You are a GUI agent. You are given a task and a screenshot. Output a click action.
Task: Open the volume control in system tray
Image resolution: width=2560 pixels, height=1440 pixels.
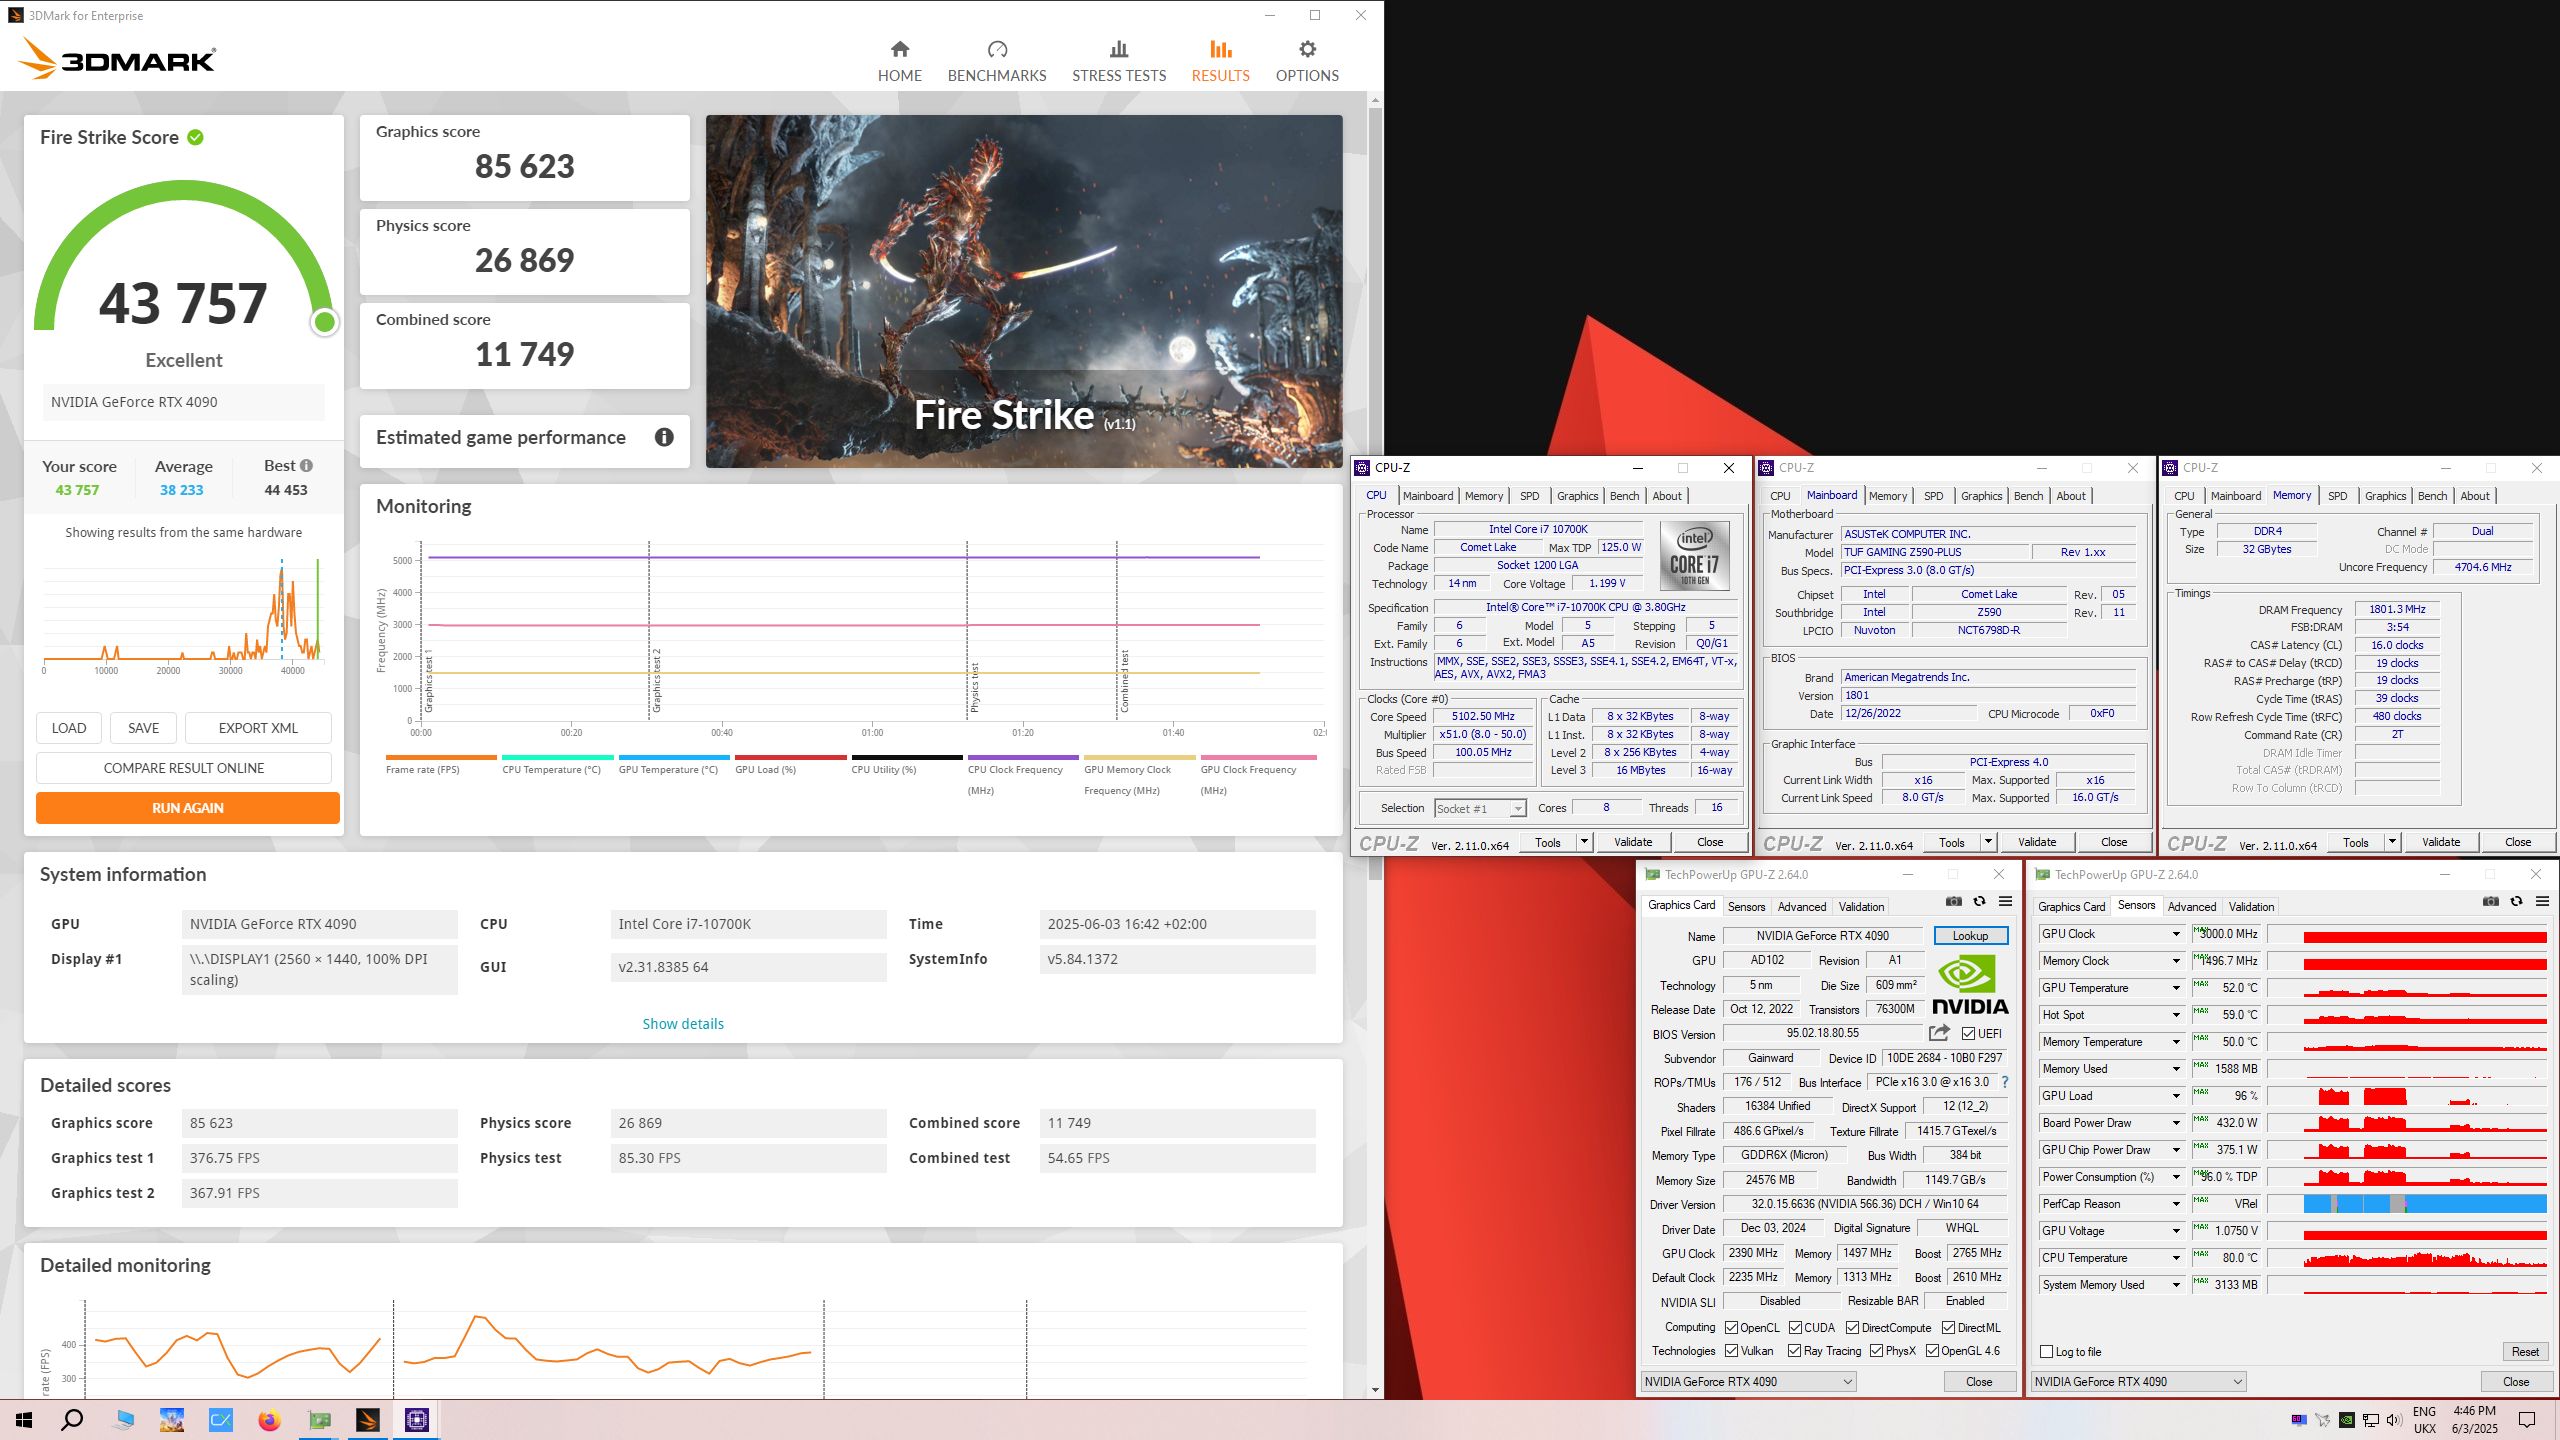(2393, 1420)
